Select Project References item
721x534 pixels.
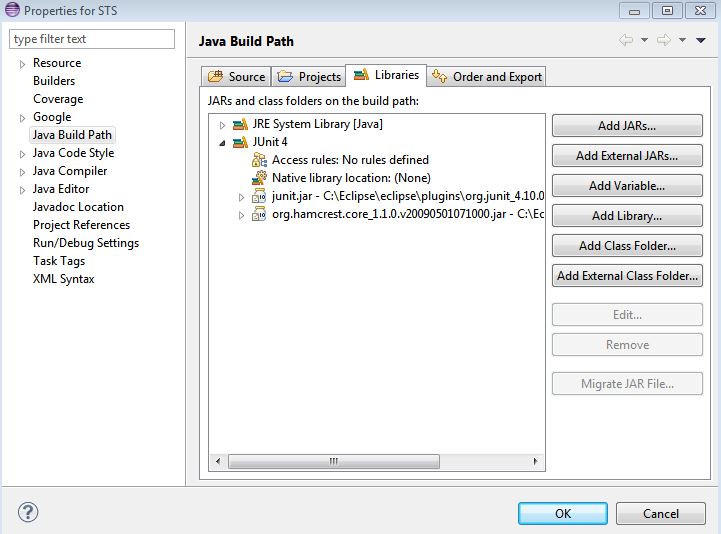81,225
